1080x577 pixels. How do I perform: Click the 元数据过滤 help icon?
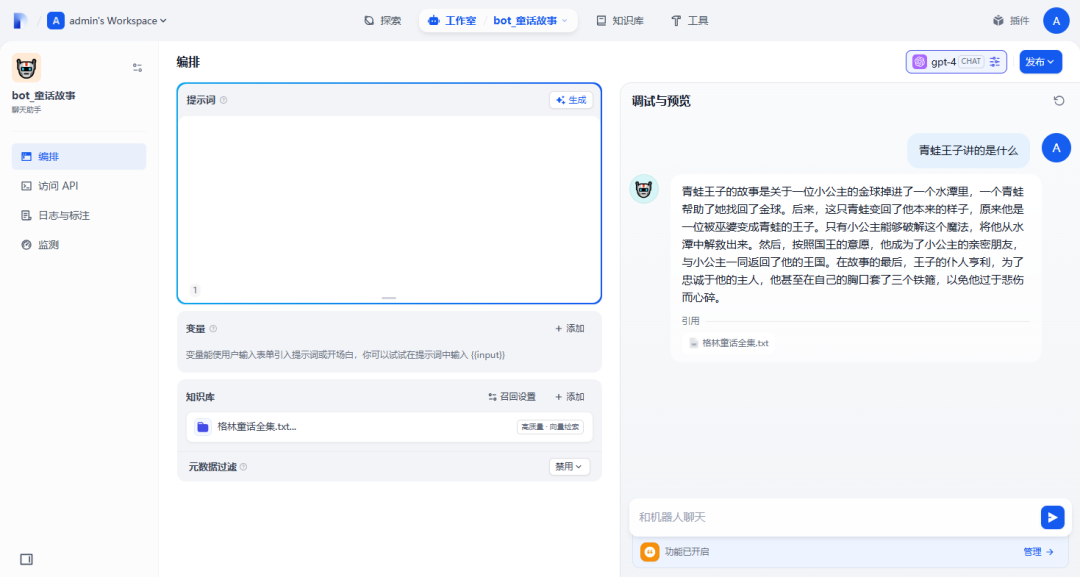point(243,467)
